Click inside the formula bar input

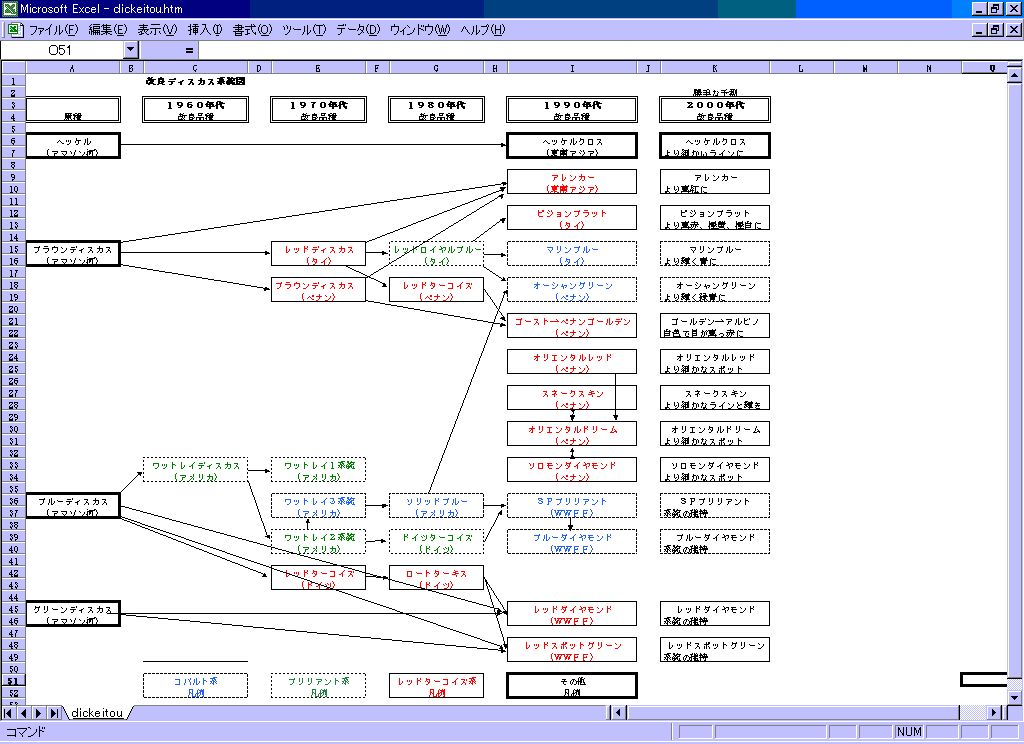tap(600, 50)
